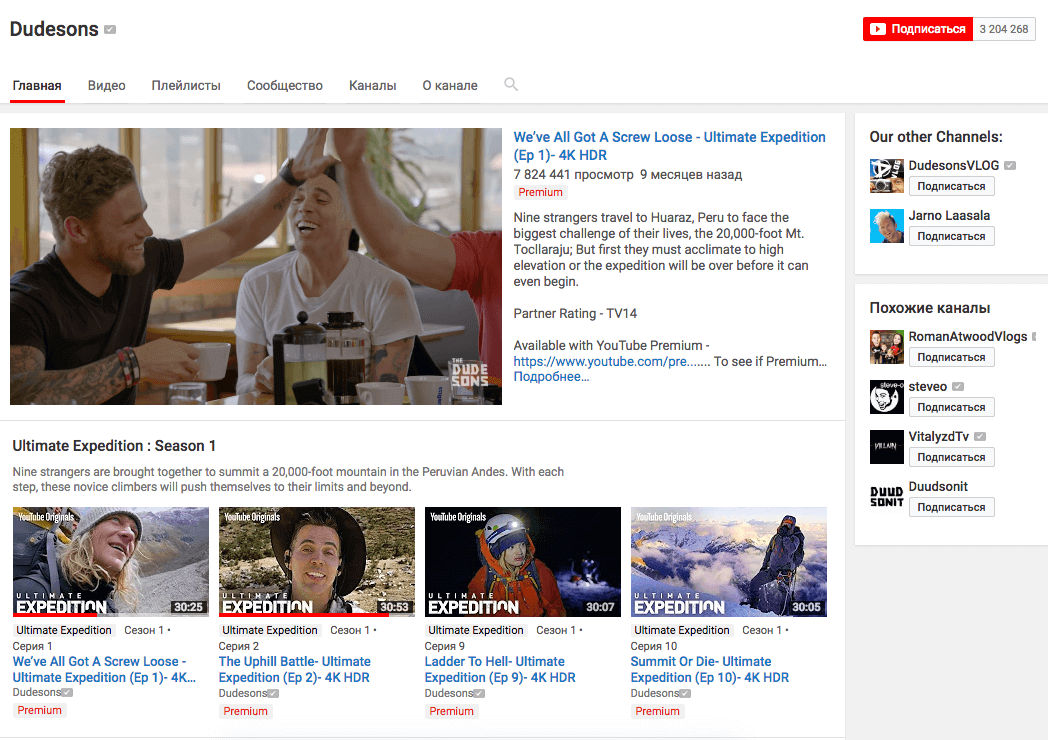Expand description with Подробнее link
1048x740 pixels.
tap(551, 377)
